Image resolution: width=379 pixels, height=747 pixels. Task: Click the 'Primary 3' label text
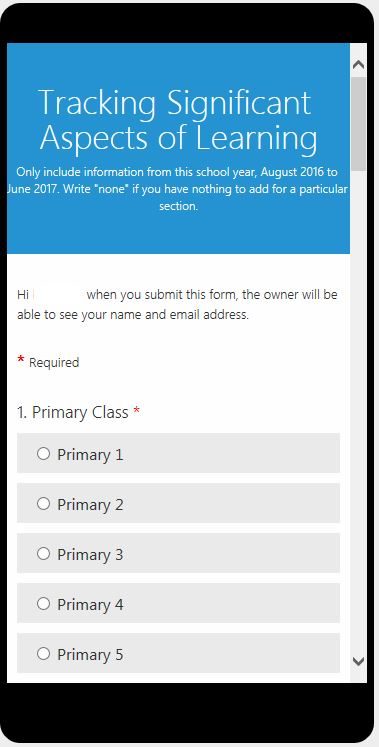(90, 555)
